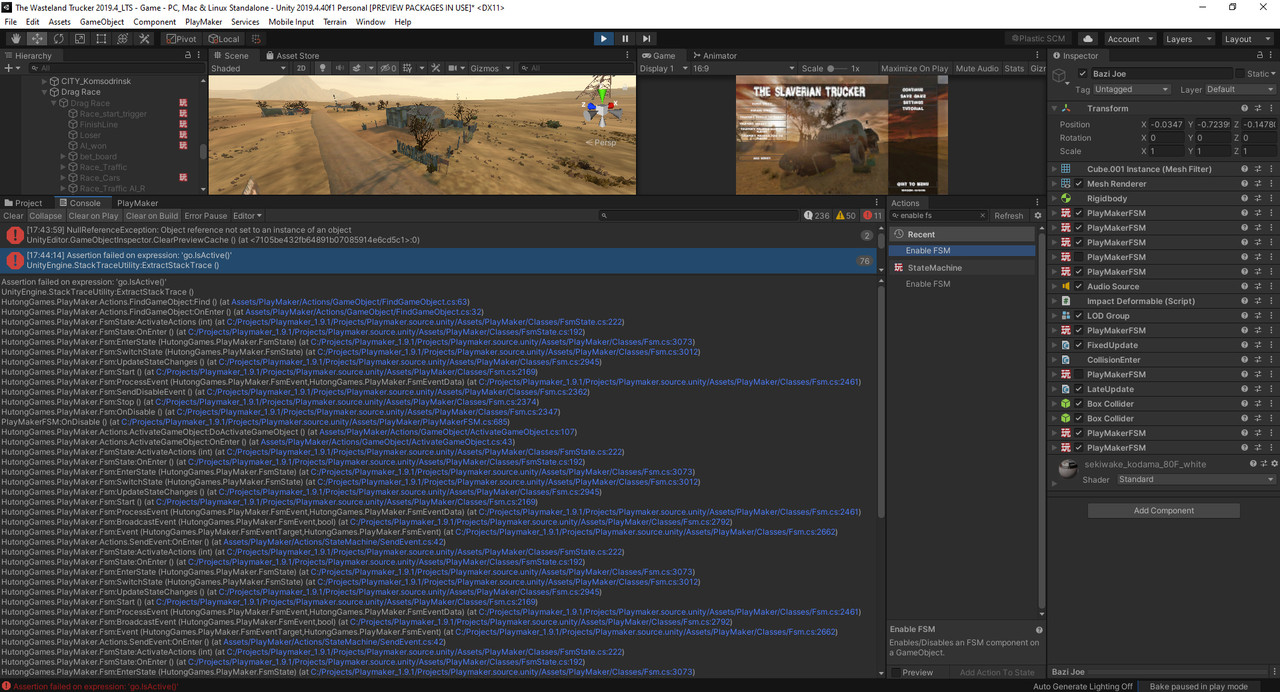Open Editor dropdown in Console
Image resolution: width=1280 pixels, height=692 pixels.
(247, 216)
